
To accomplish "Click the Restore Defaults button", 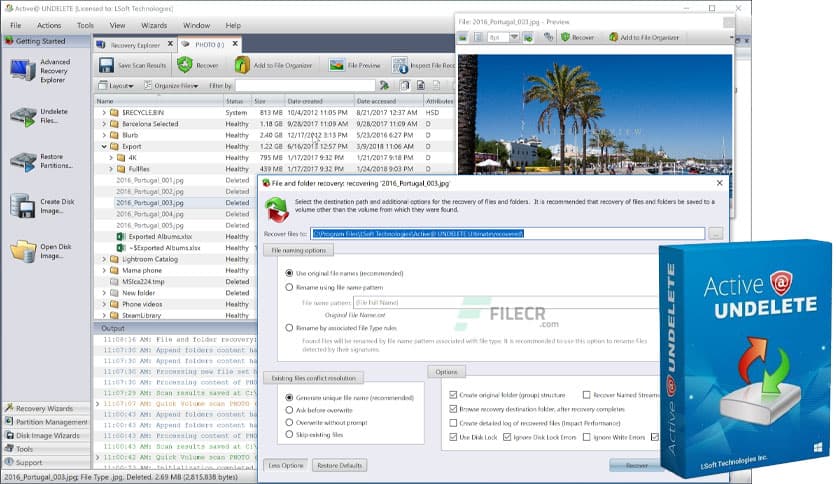I will (x=338, y=465).
